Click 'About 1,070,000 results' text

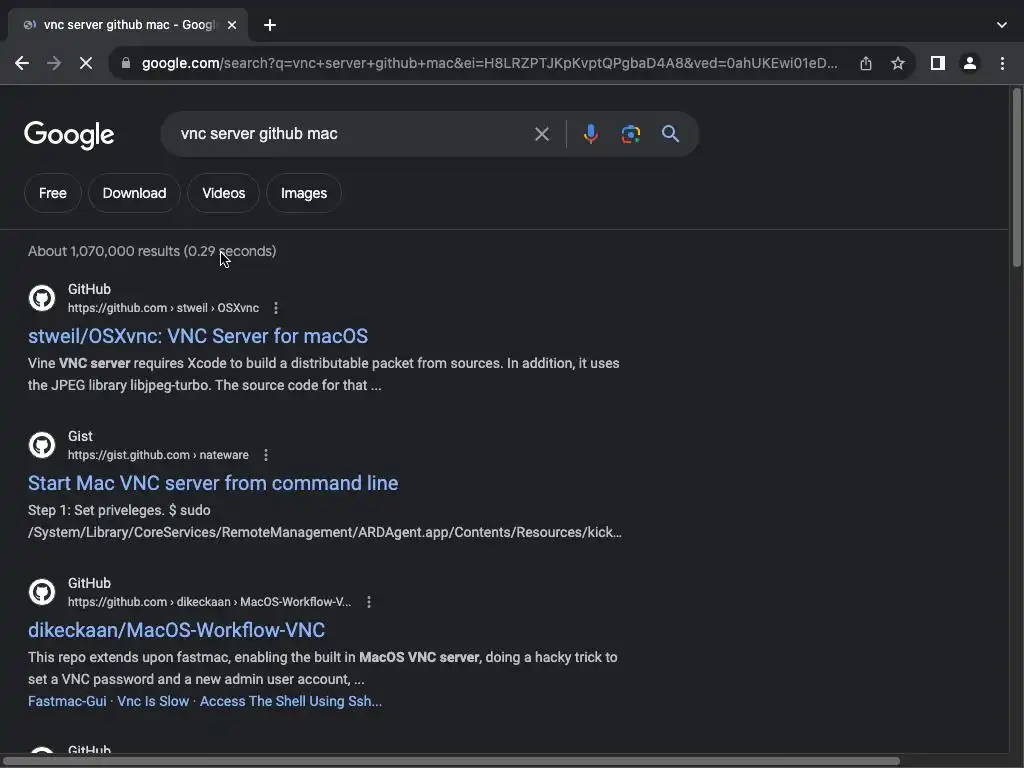(152, 251)
